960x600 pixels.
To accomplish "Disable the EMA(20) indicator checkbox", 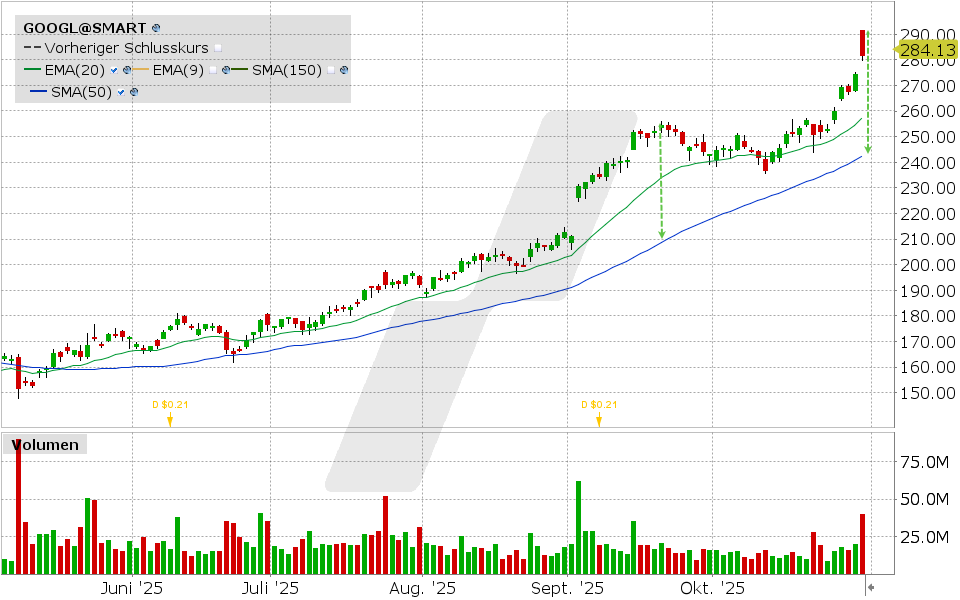I will (113, 70).
